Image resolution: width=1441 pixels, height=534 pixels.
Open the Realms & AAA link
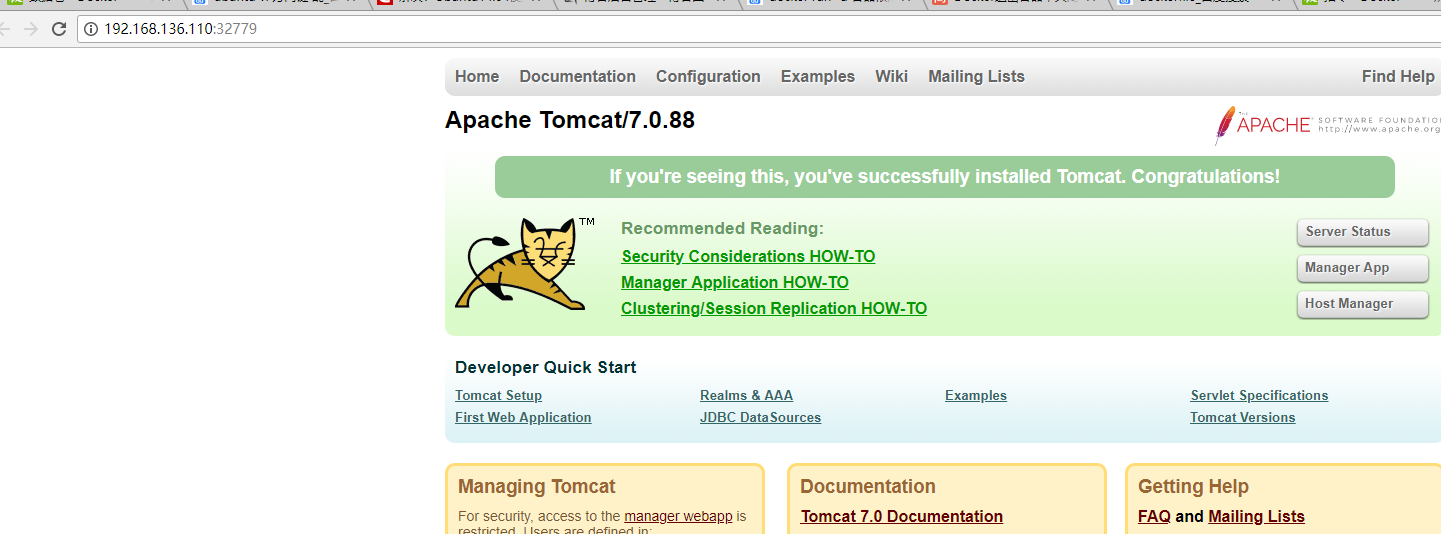click(746, 395)
